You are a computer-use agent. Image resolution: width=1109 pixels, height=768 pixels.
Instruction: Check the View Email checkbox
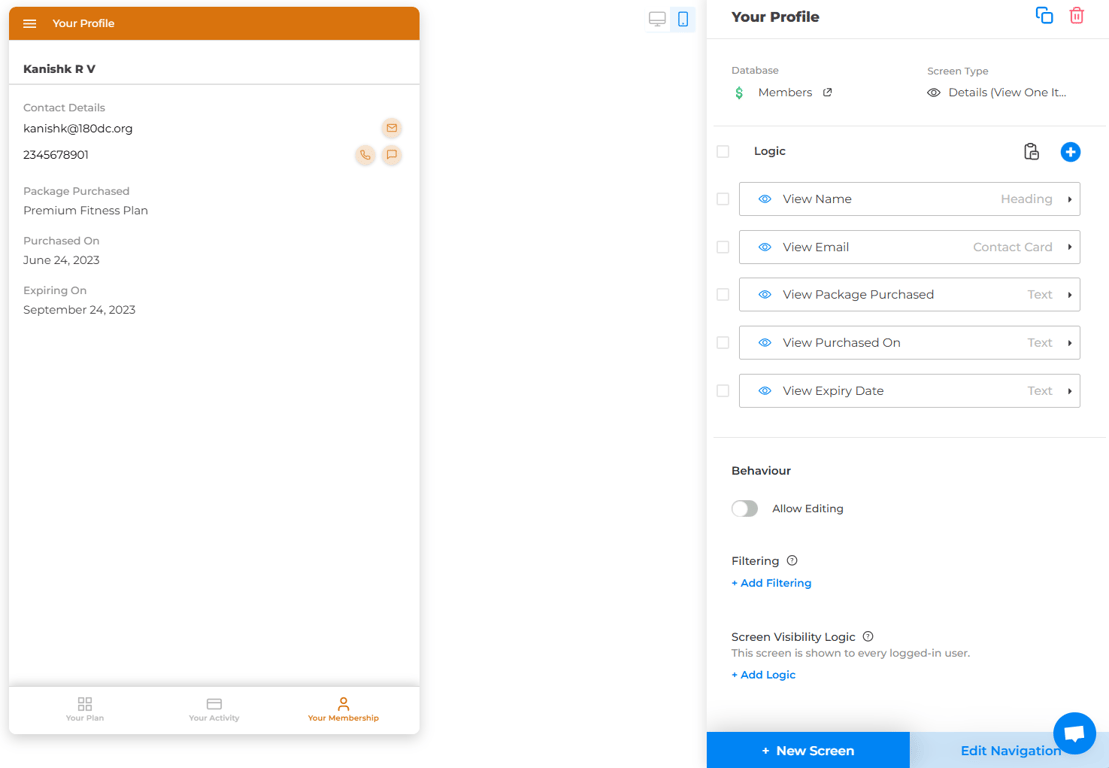pyautogui.click(x=723, y=248)
